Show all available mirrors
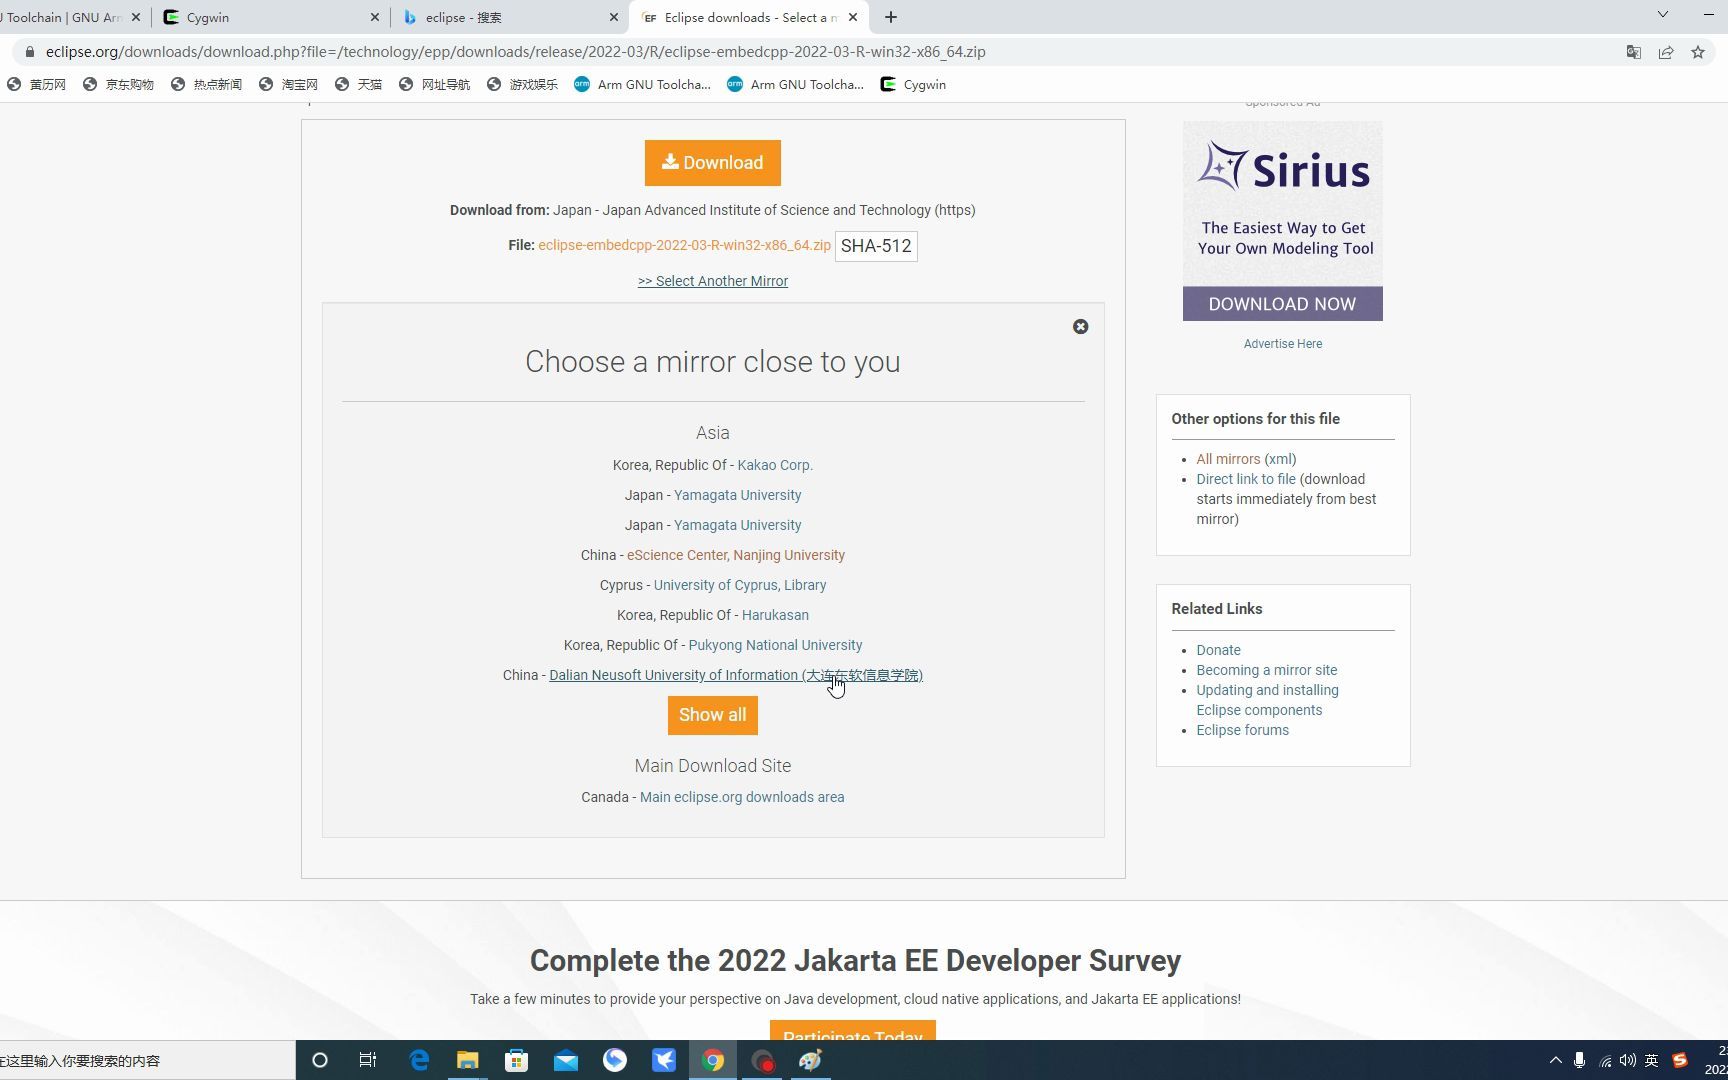 [x=712, y=714]
